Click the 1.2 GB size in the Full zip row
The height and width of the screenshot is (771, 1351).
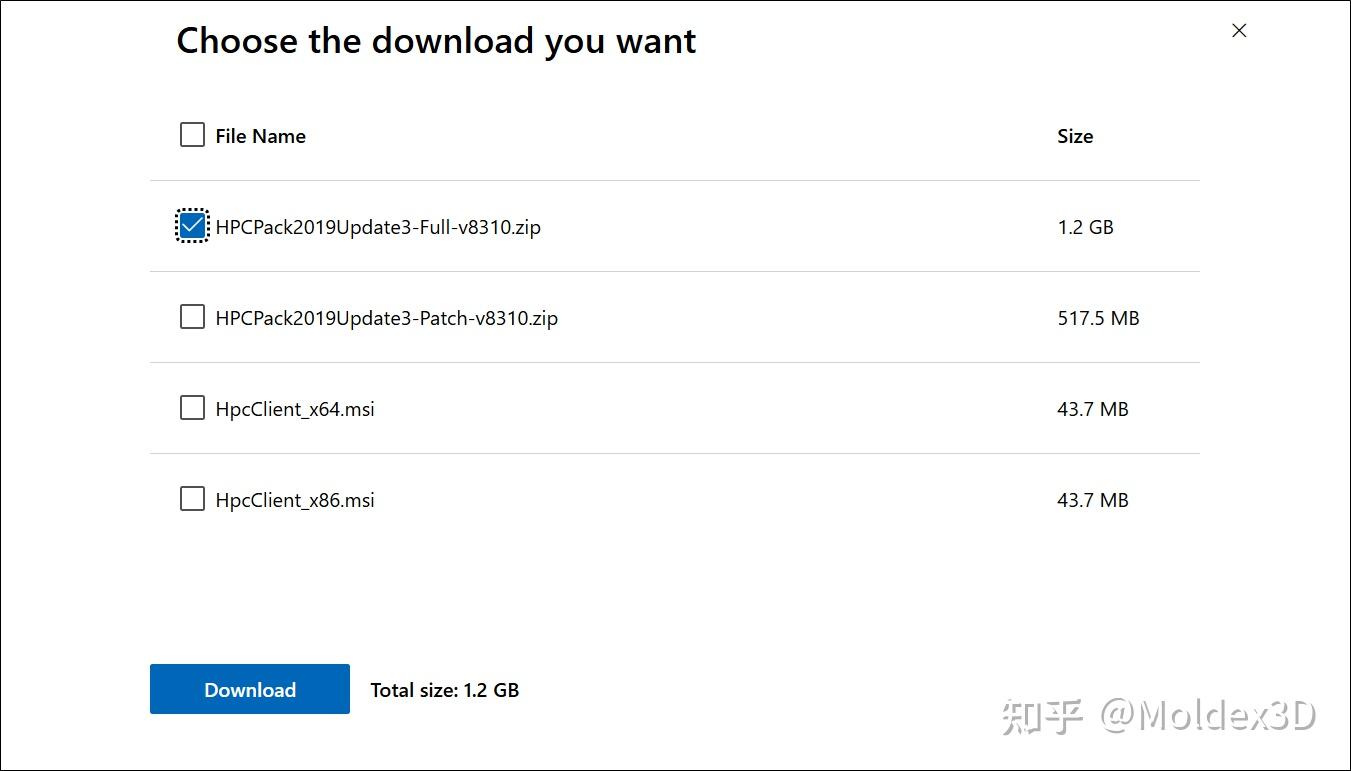point(1085,227)
